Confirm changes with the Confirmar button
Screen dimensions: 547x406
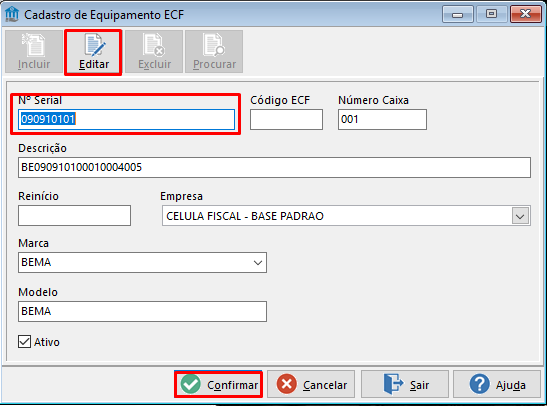(x=218, y=384)
